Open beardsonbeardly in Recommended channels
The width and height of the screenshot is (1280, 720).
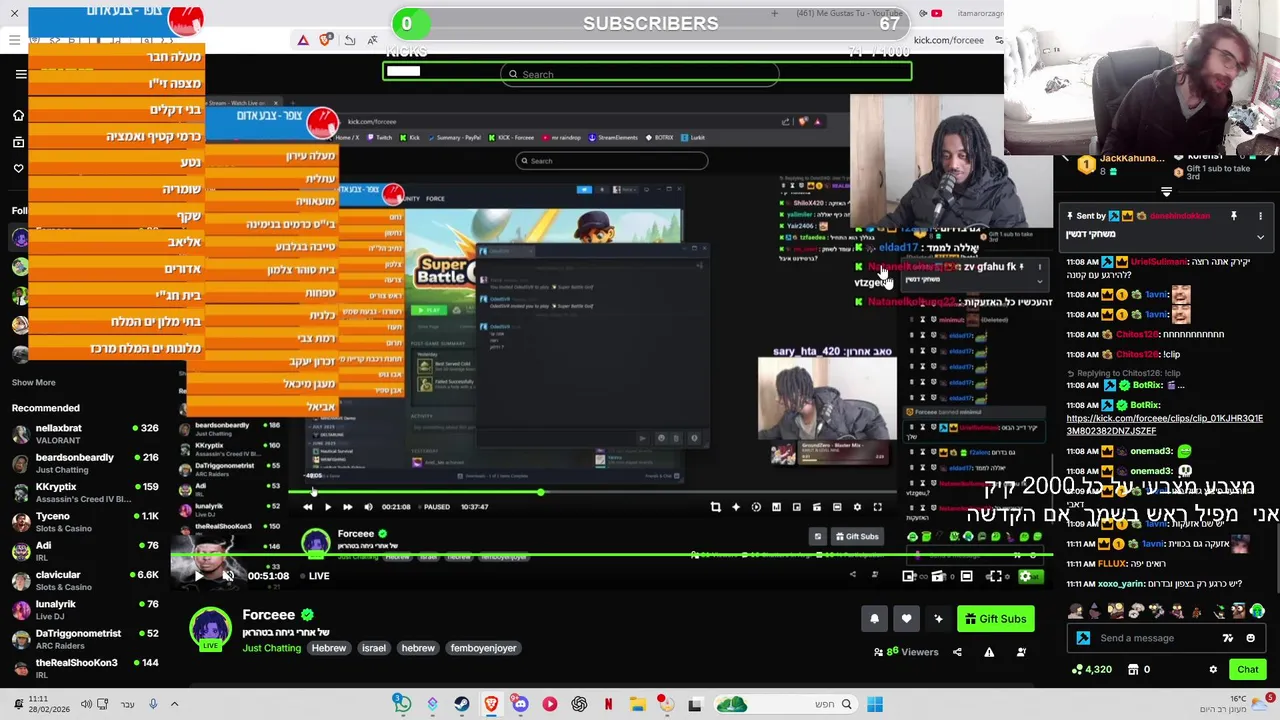click(x=85, y=463)
